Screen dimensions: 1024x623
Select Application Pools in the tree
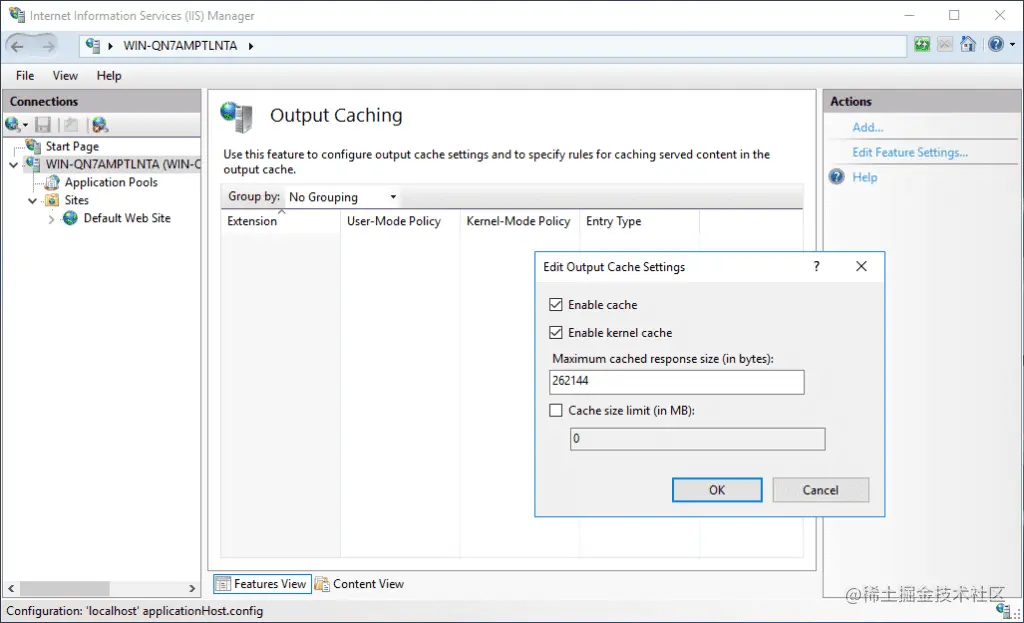[111, 182]
